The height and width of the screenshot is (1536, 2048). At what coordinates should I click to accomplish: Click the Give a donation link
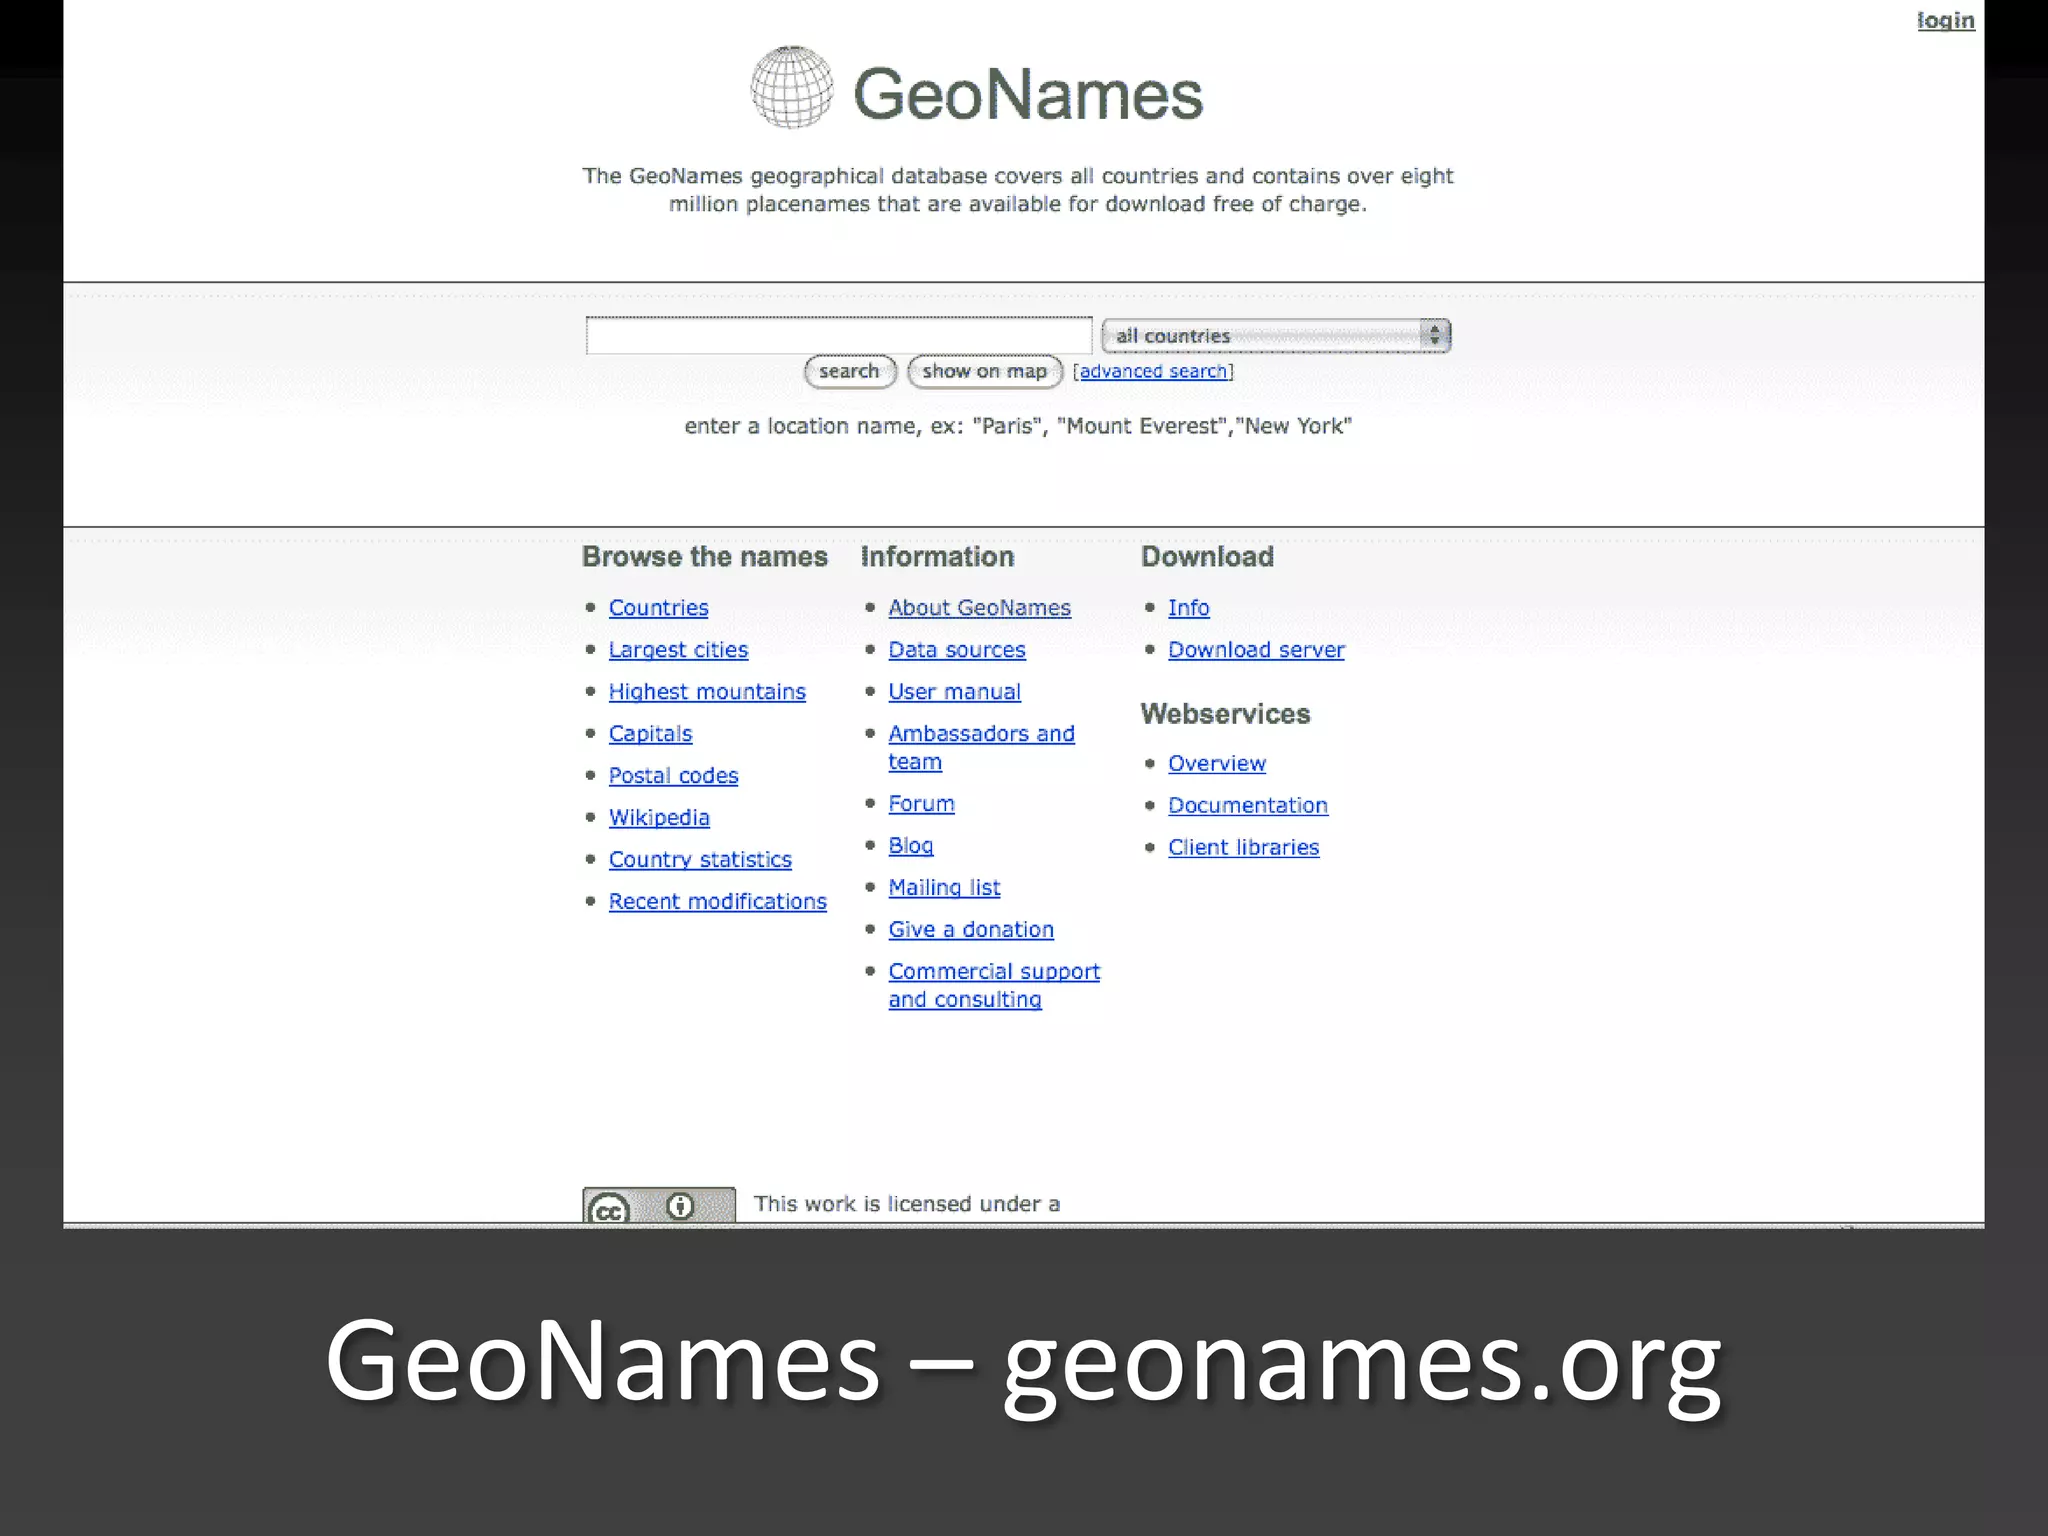(971, 930)
